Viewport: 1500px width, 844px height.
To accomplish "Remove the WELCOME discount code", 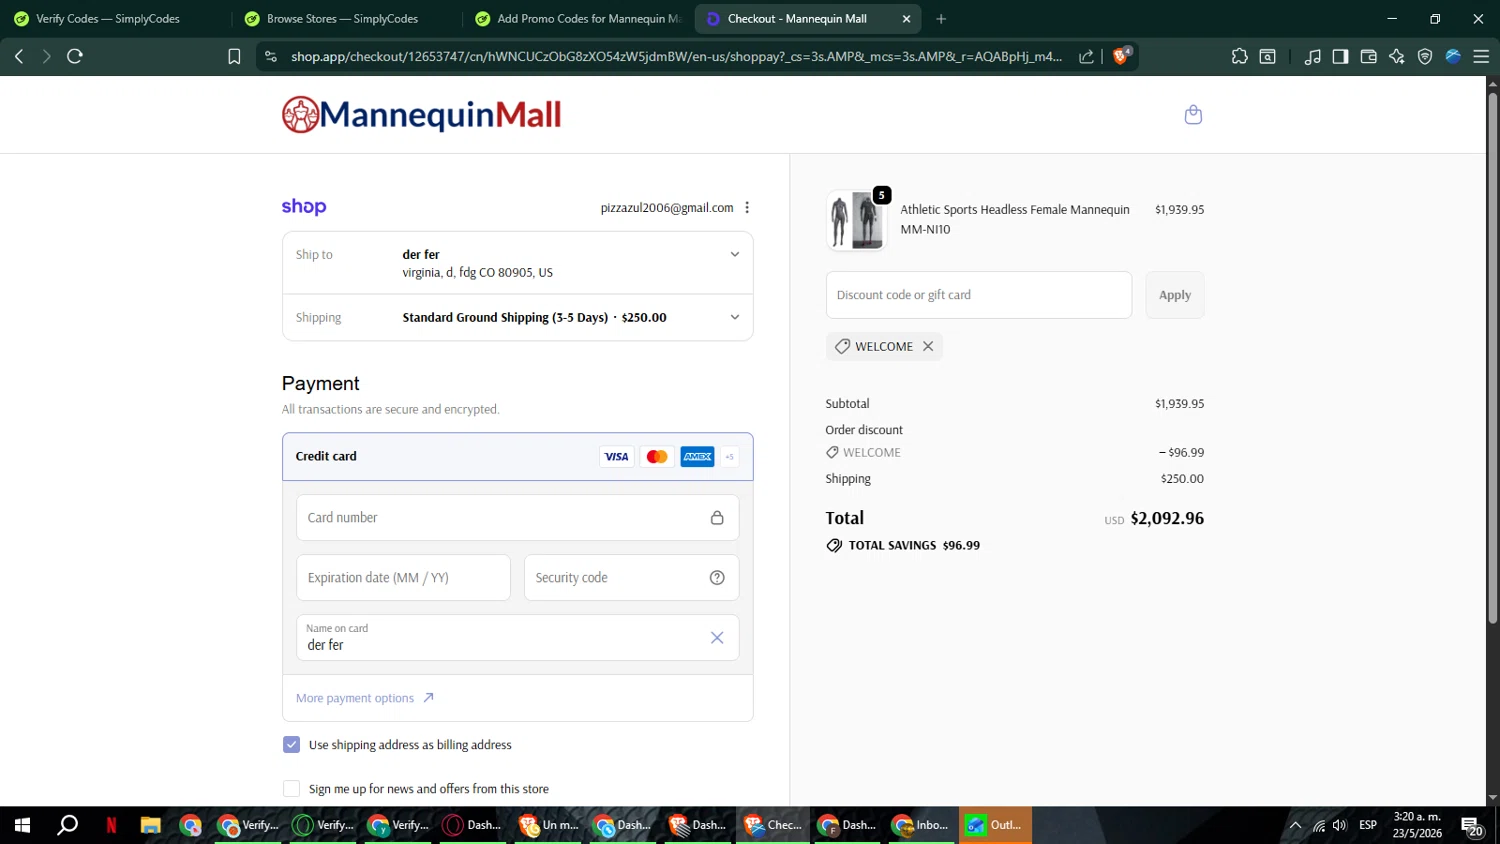I will point(928,346).
